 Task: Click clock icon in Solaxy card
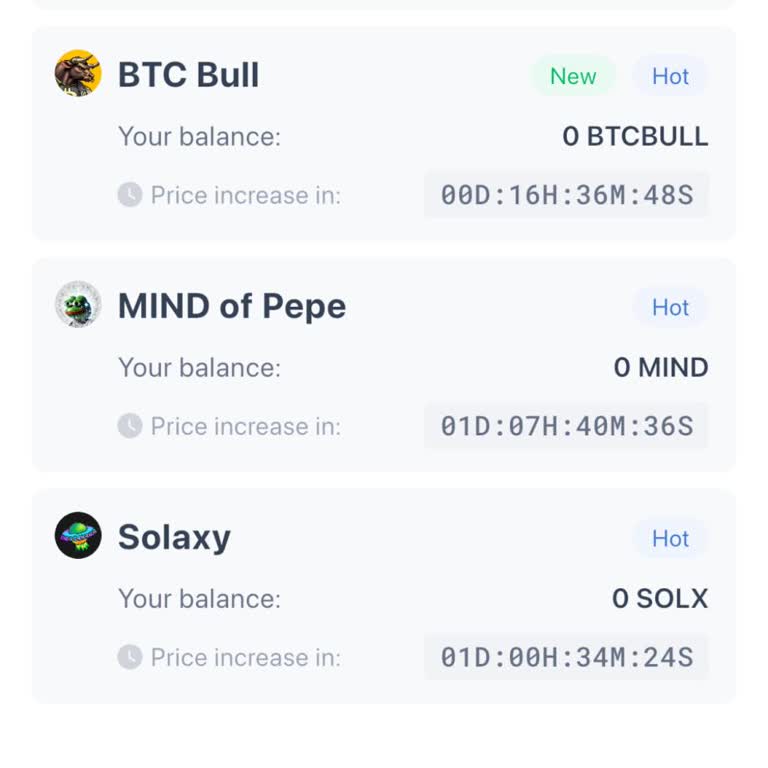pos(130,657)
